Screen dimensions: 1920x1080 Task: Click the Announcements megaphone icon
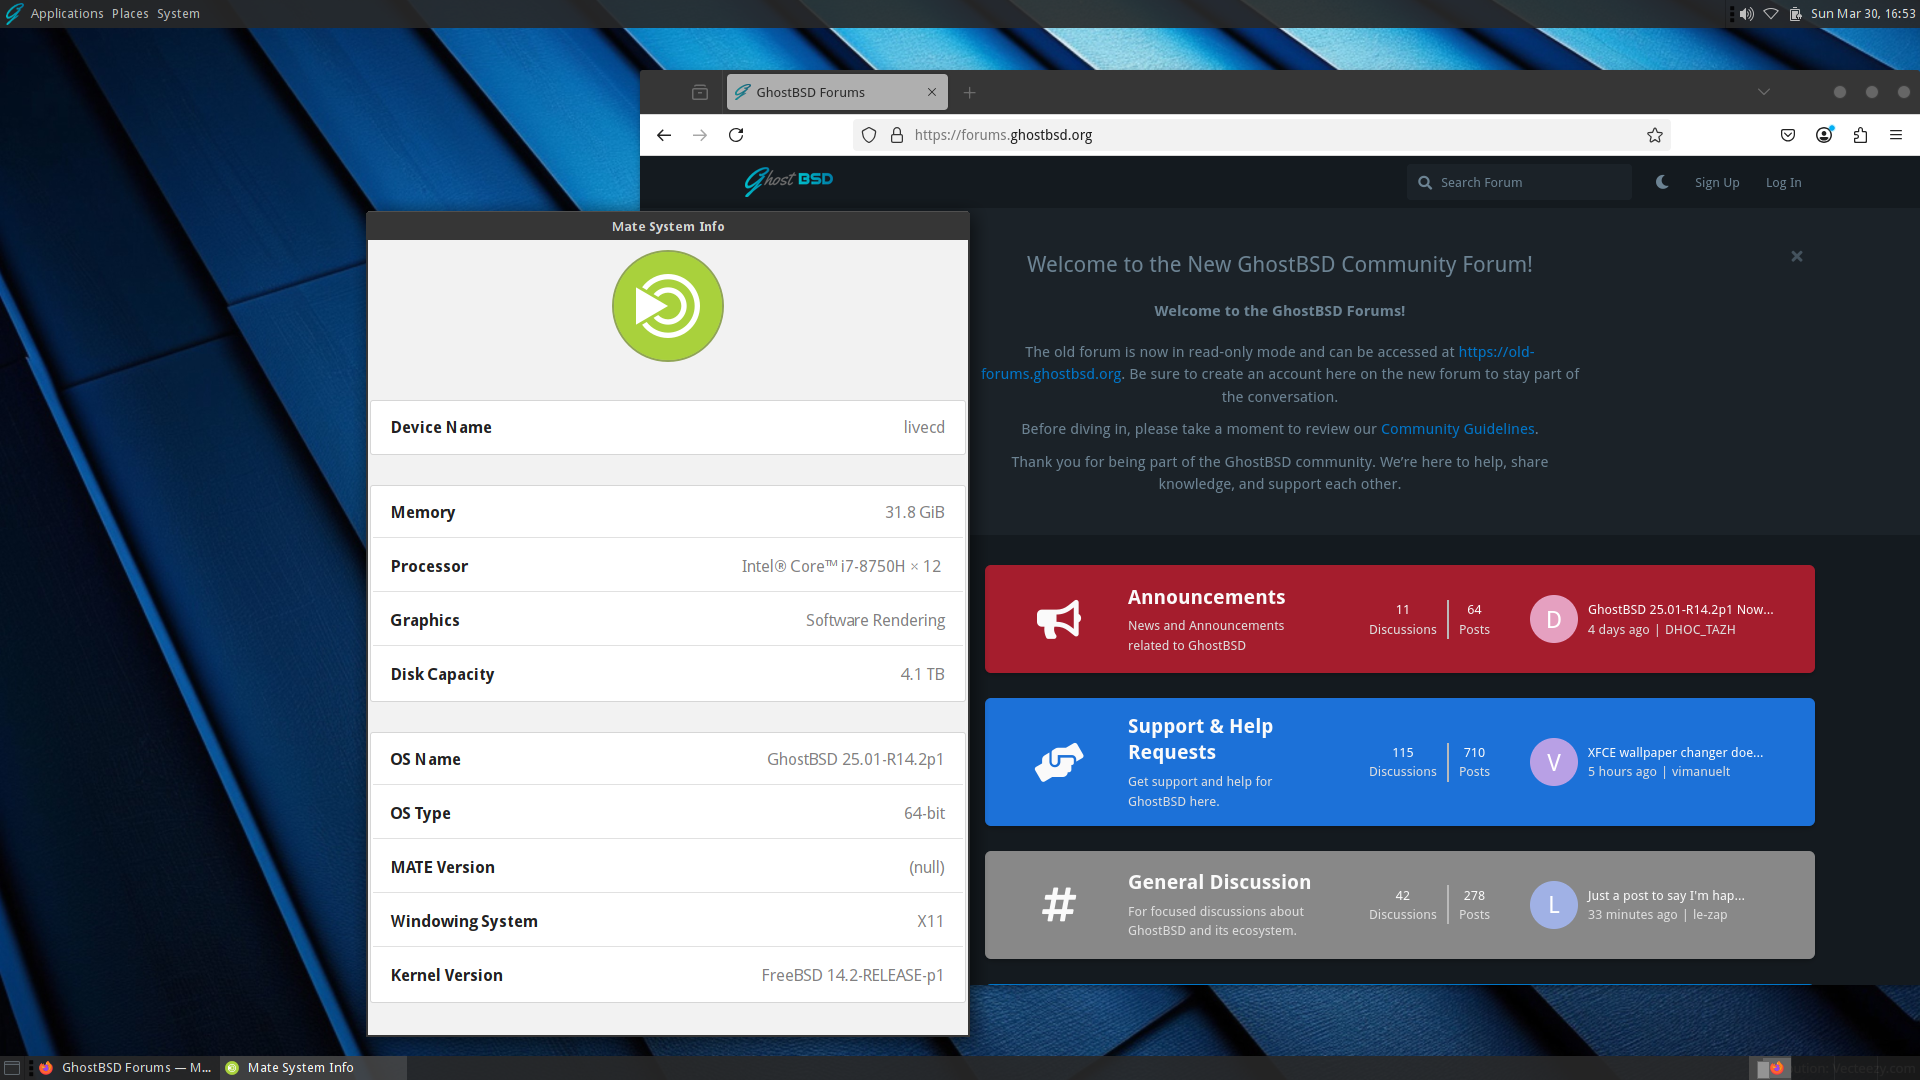click(x=1059, y=619)
